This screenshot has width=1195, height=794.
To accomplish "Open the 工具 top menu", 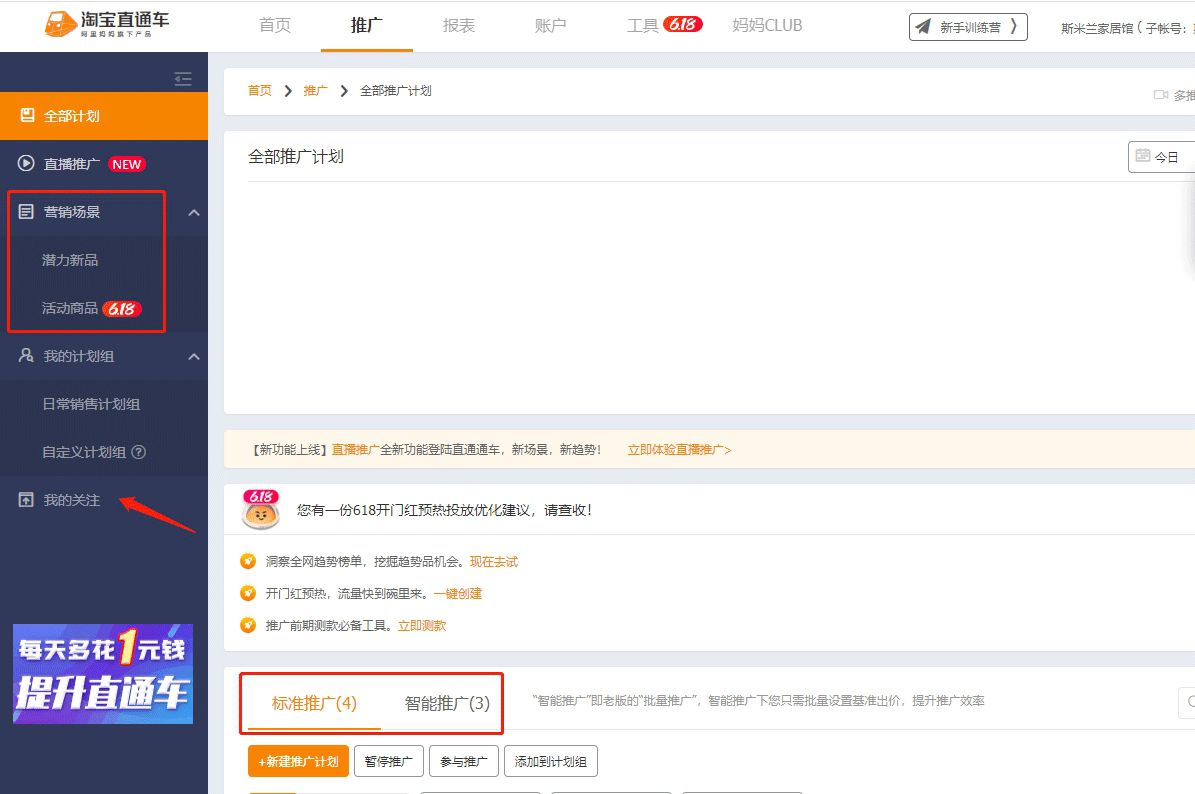I will tap(643, 25).
